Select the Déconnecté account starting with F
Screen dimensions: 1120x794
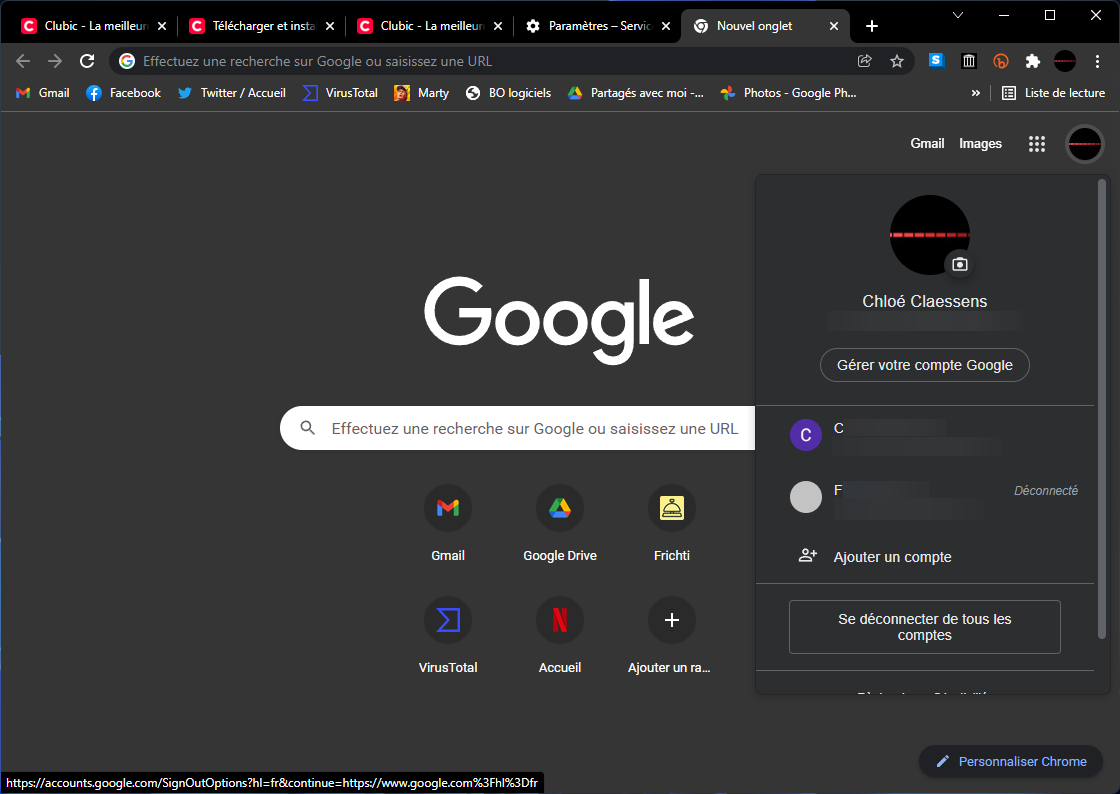[x=924, y=497]
